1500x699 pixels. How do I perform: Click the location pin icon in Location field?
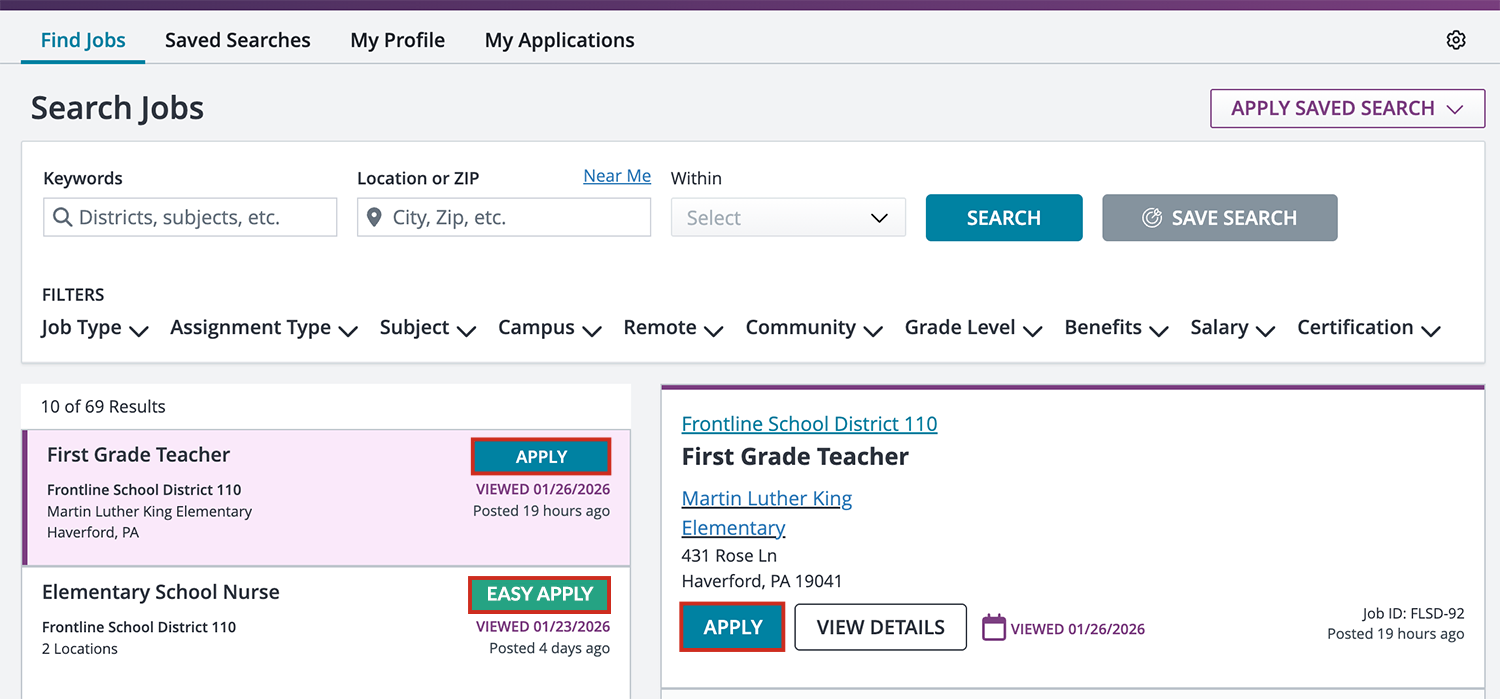pos(374,217)
